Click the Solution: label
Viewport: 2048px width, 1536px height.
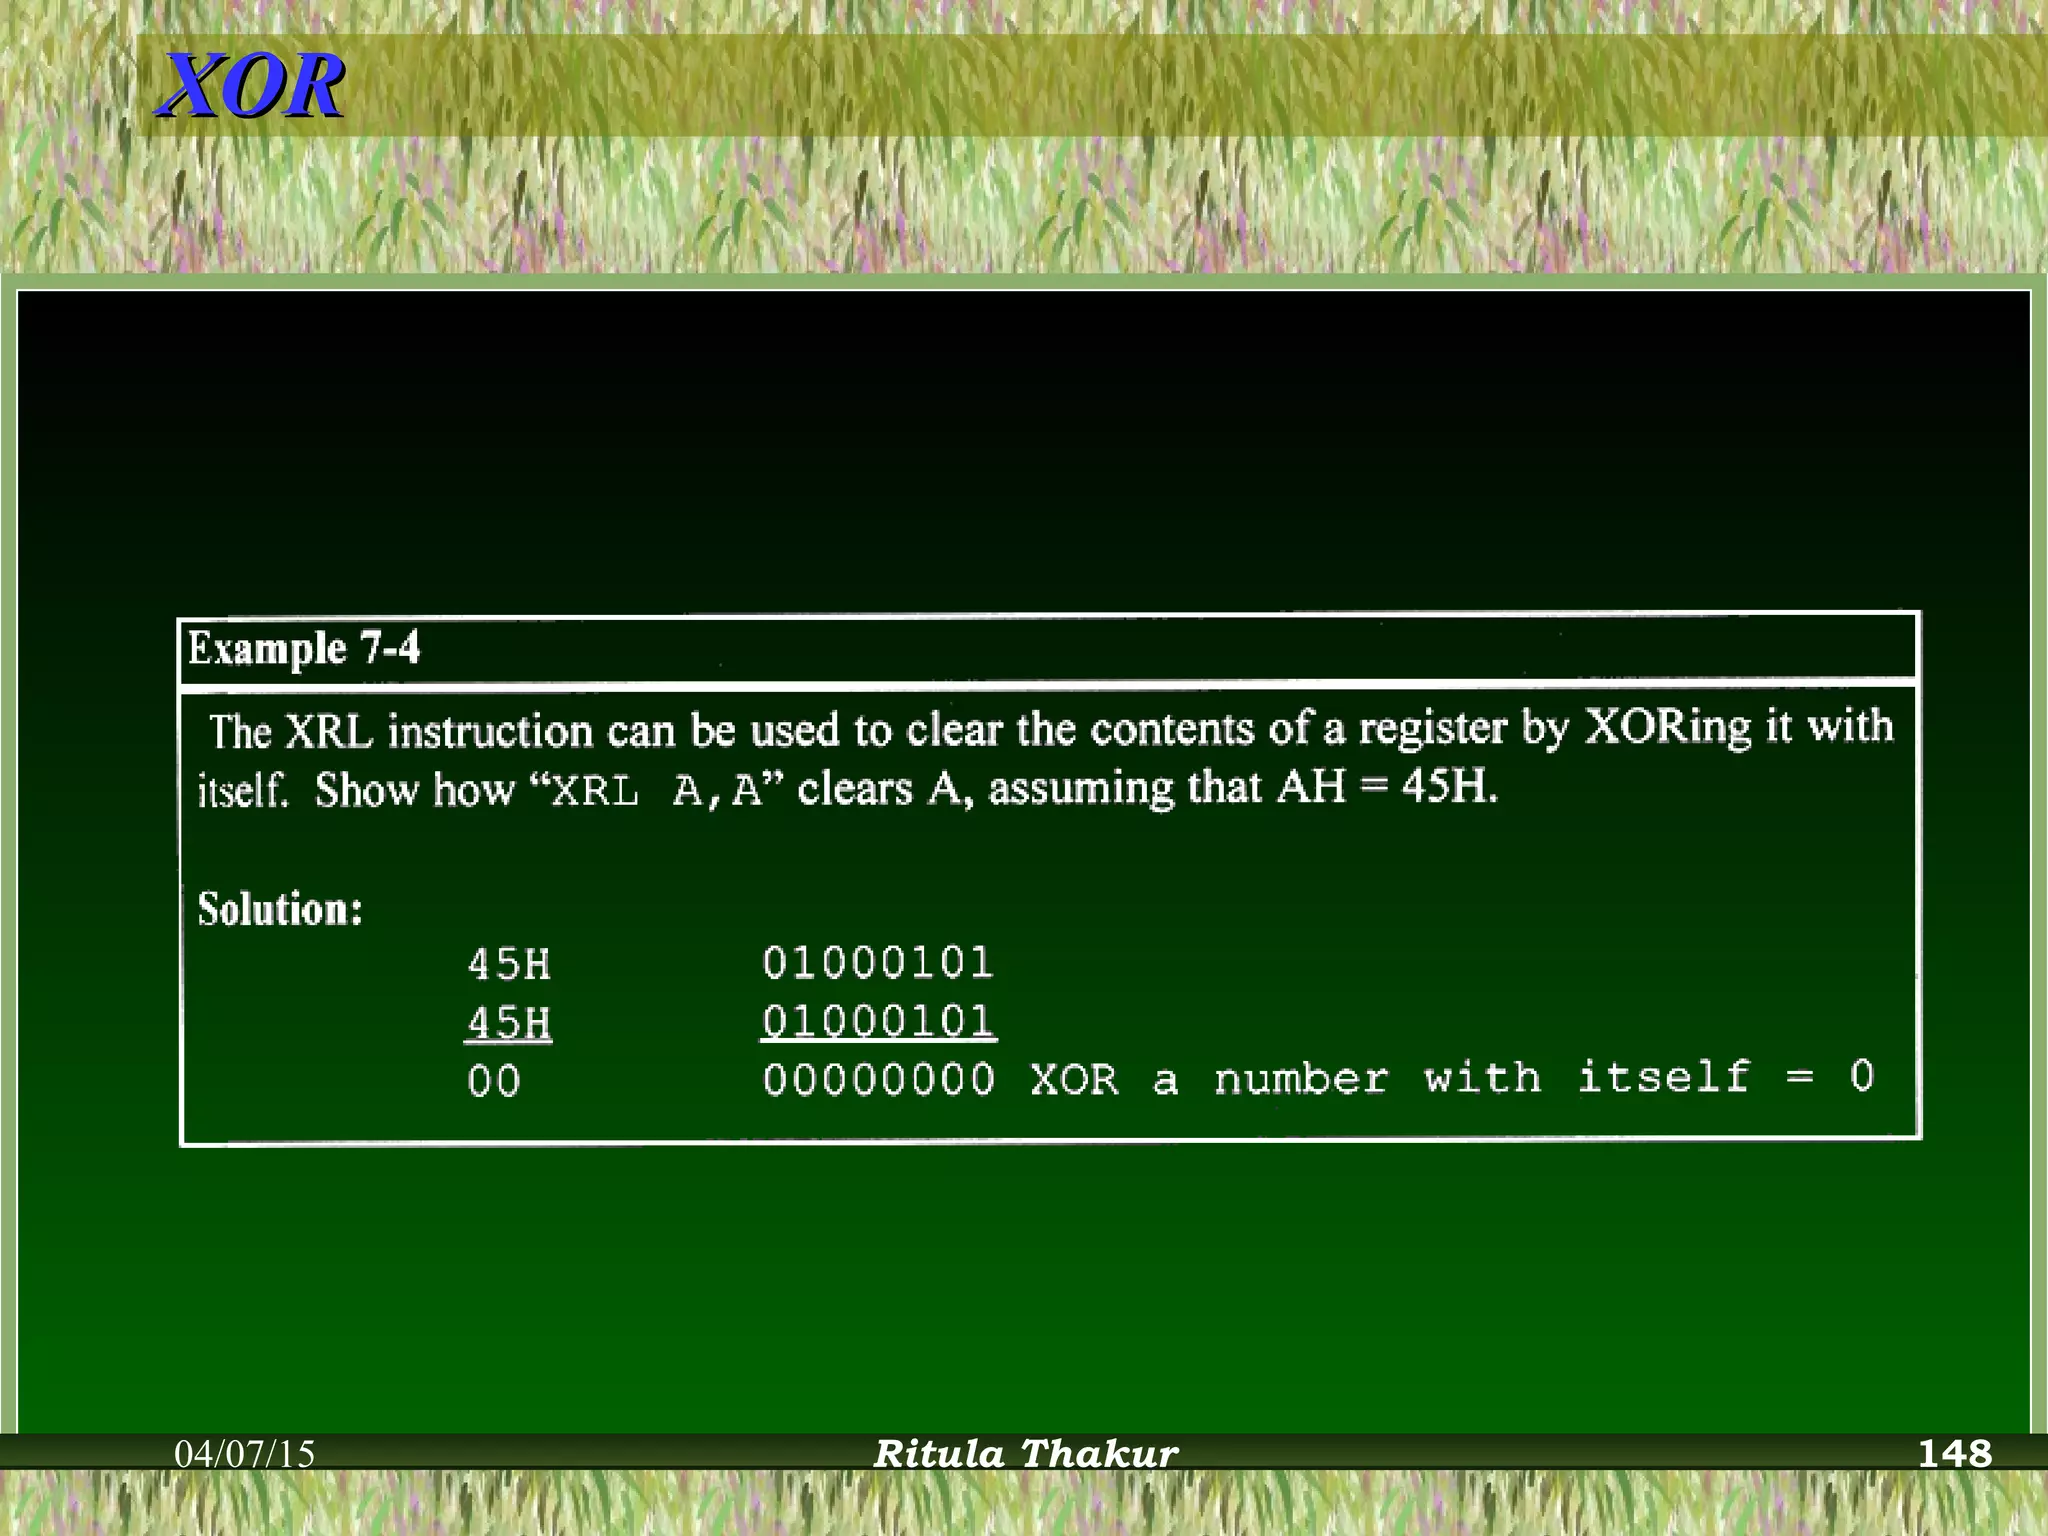pyautogui.click(x=280, y=909)
